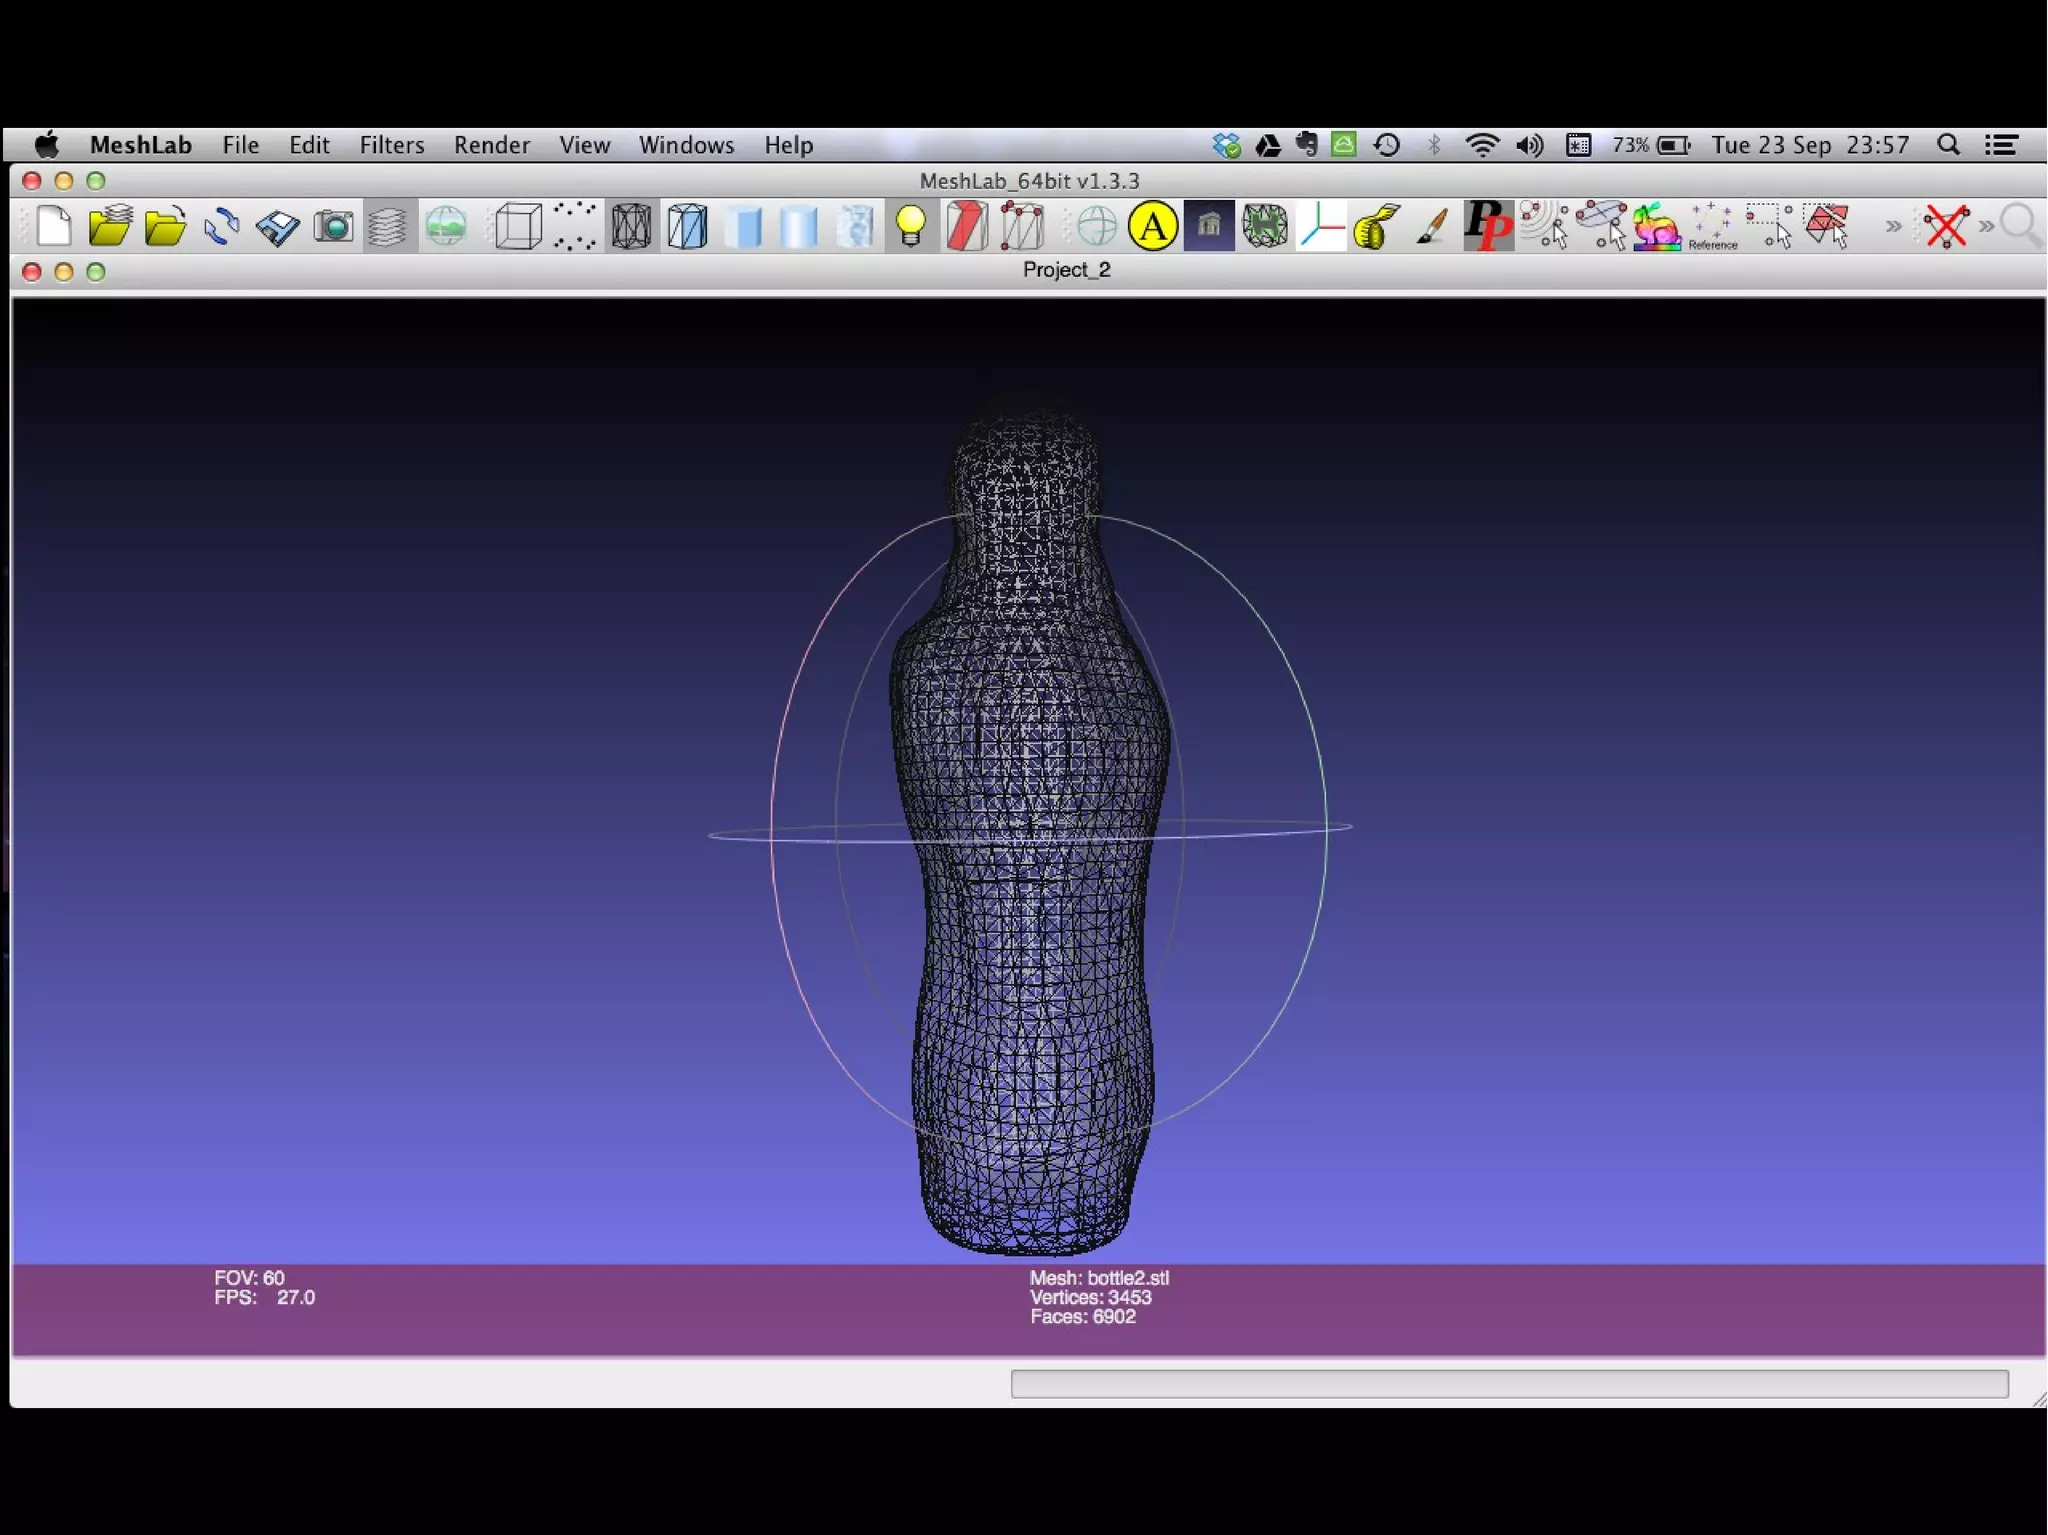Click the Import Mesh folder icon

click(165, 226)
